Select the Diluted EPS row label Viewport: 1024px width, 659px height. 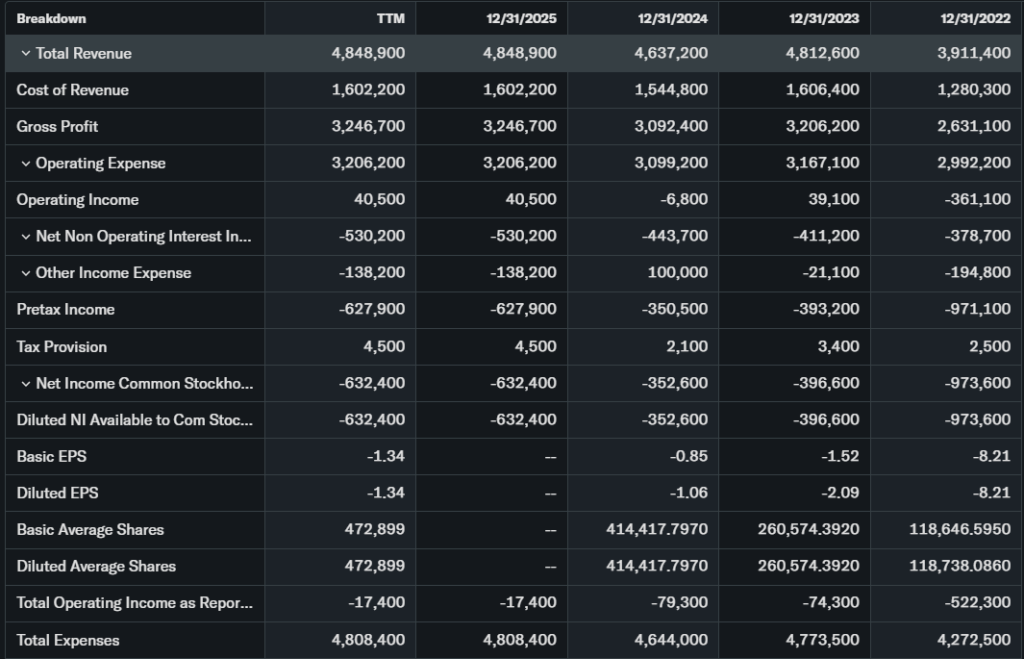coord(57,493)
